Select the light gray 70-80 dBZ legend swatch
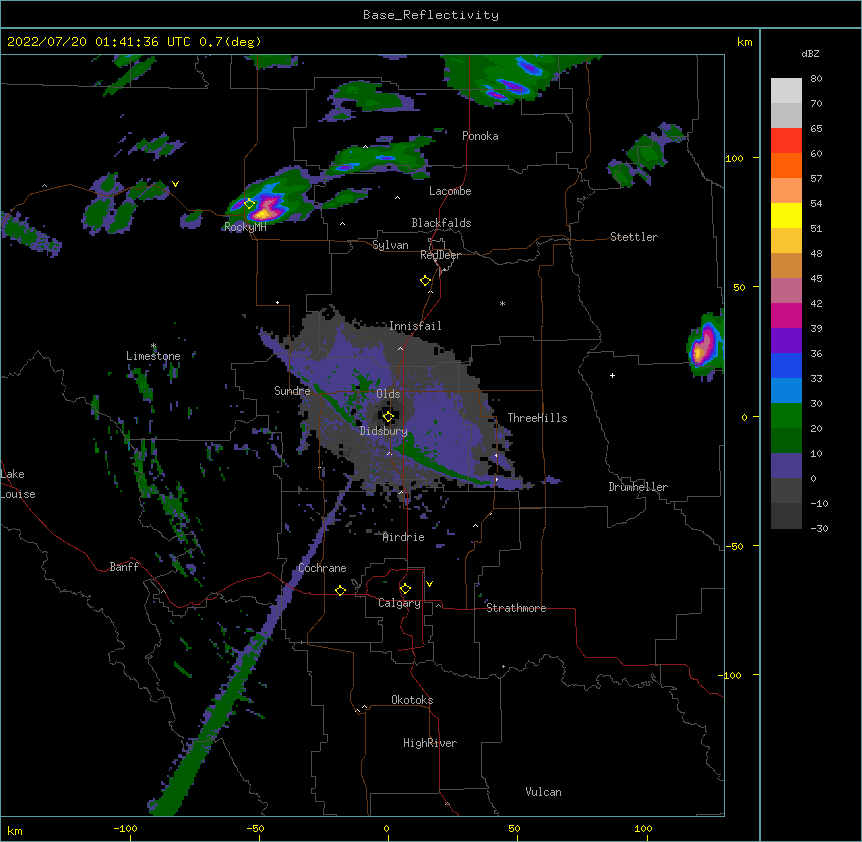The height and width of the screenshot is (842, 862). [x=786, y=91]
